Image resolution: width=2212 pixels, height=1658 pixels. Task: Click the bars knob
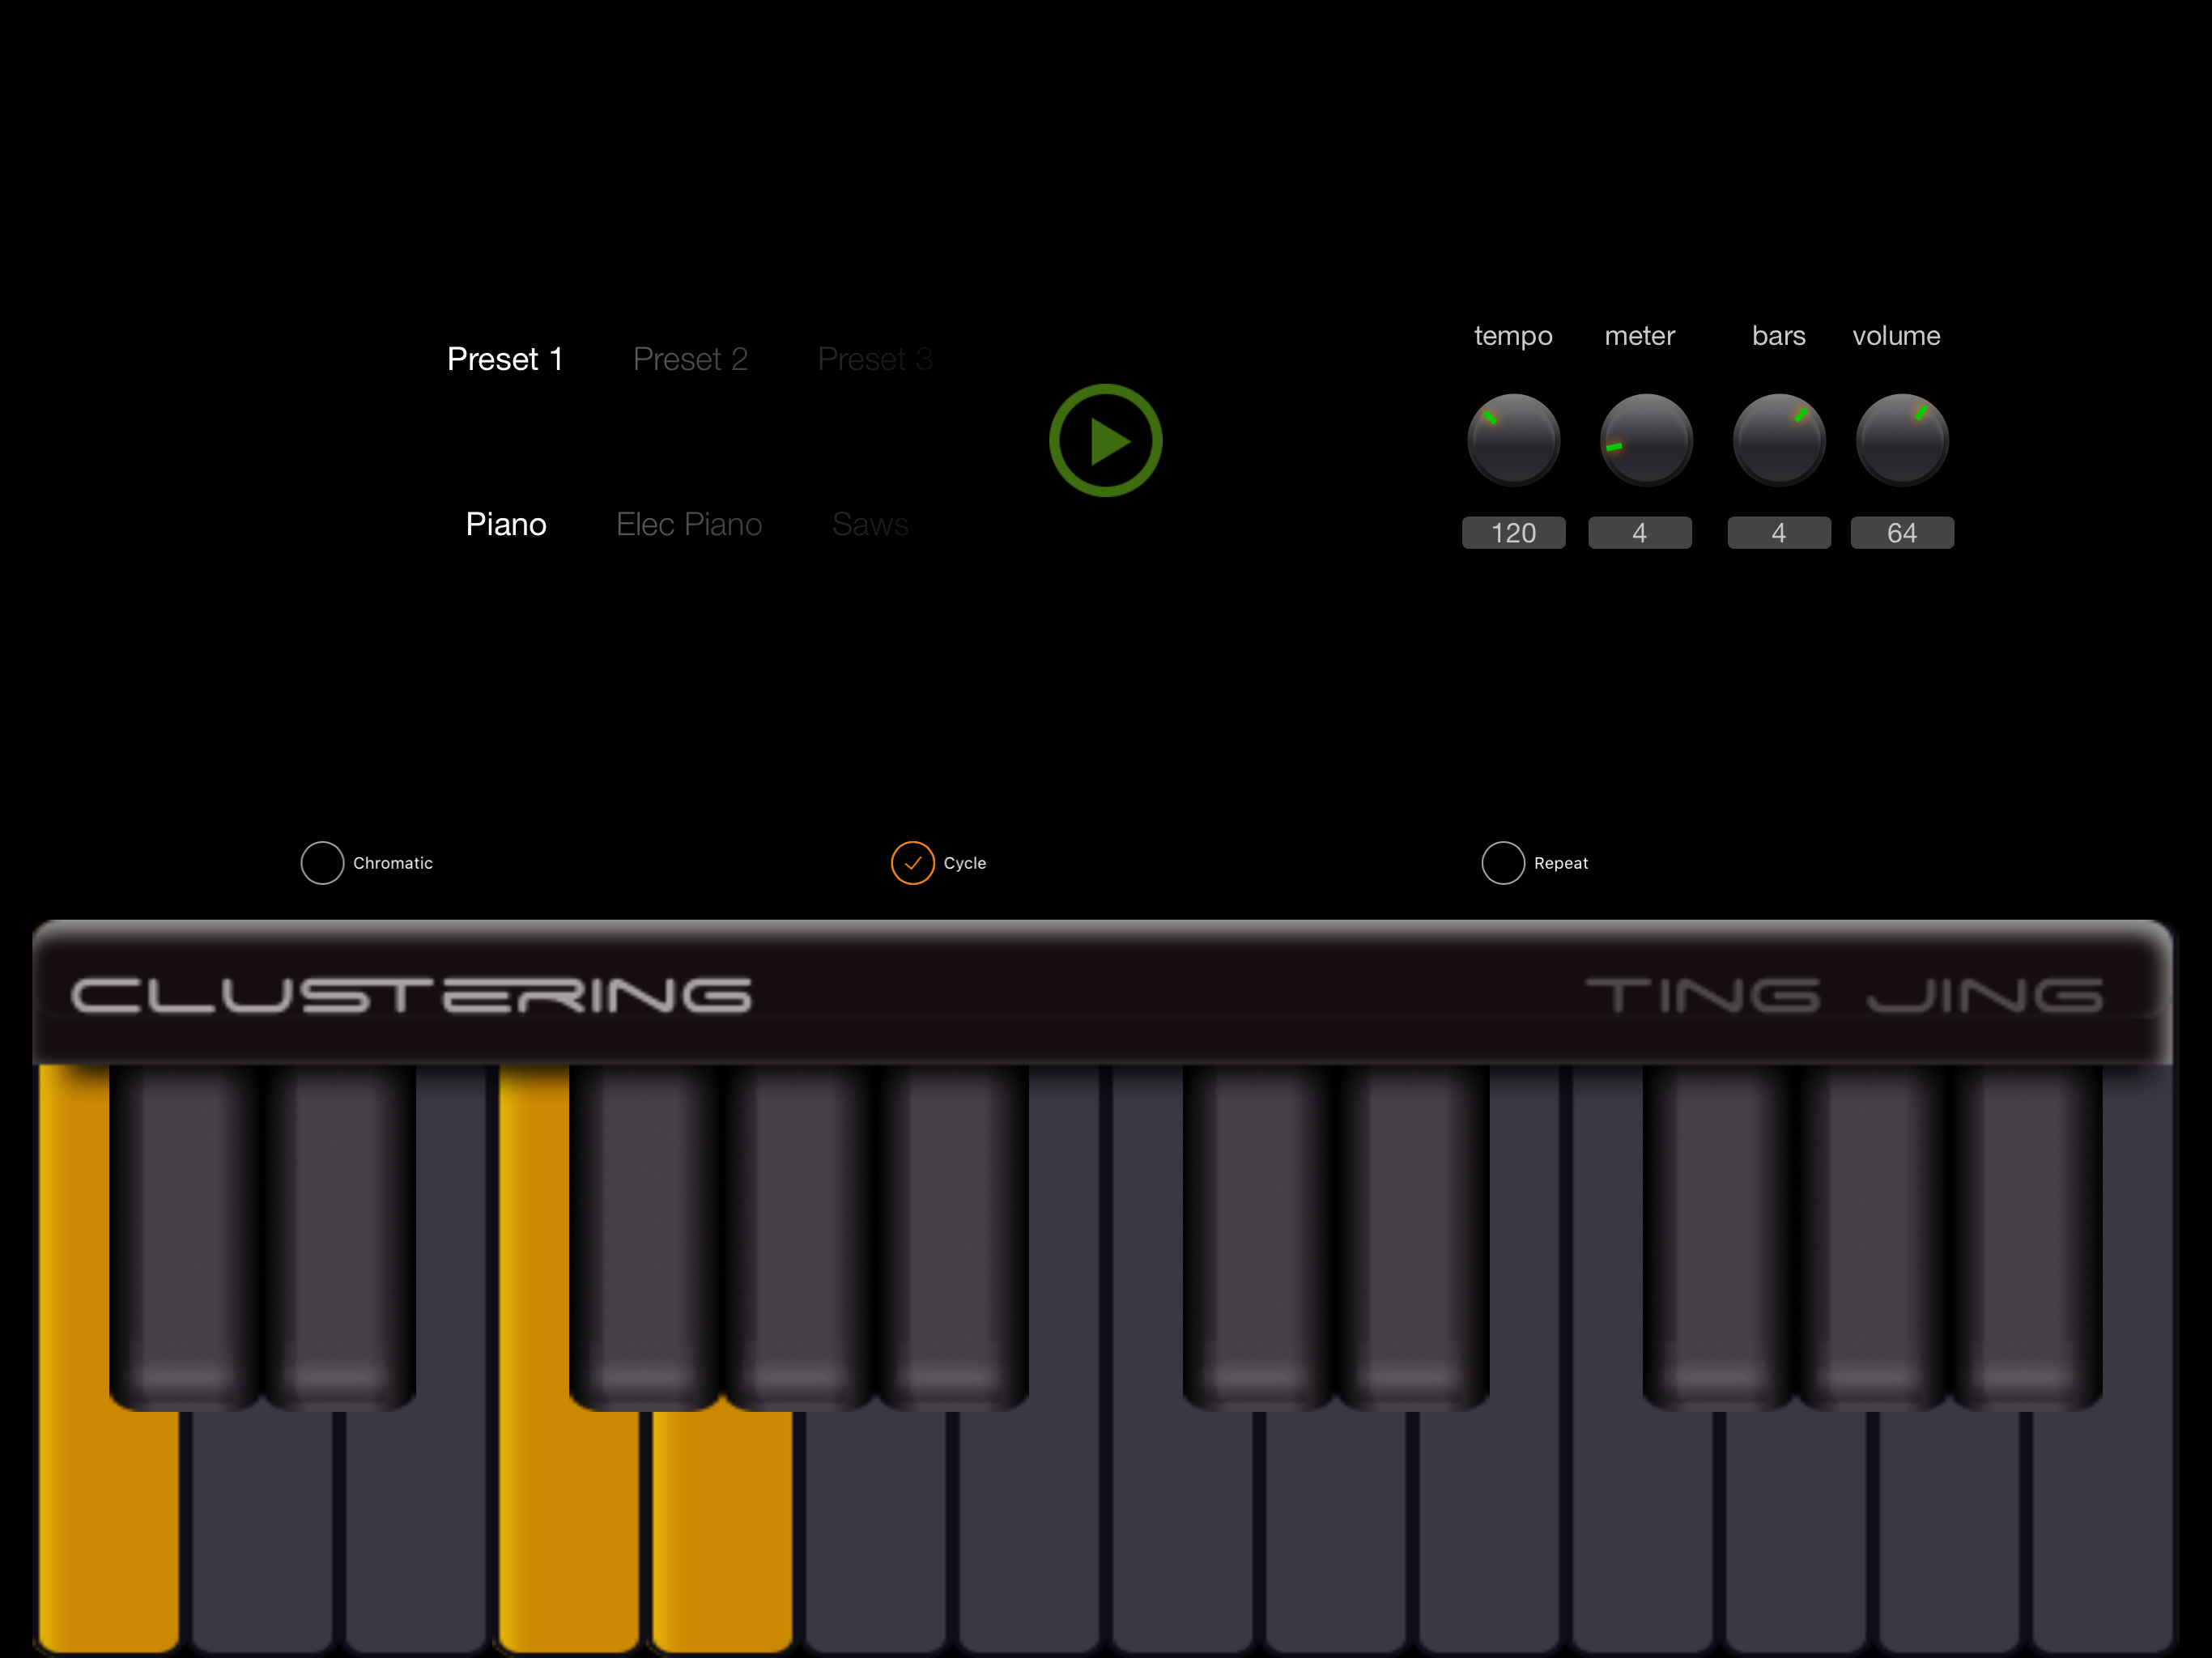point(1778,440)
